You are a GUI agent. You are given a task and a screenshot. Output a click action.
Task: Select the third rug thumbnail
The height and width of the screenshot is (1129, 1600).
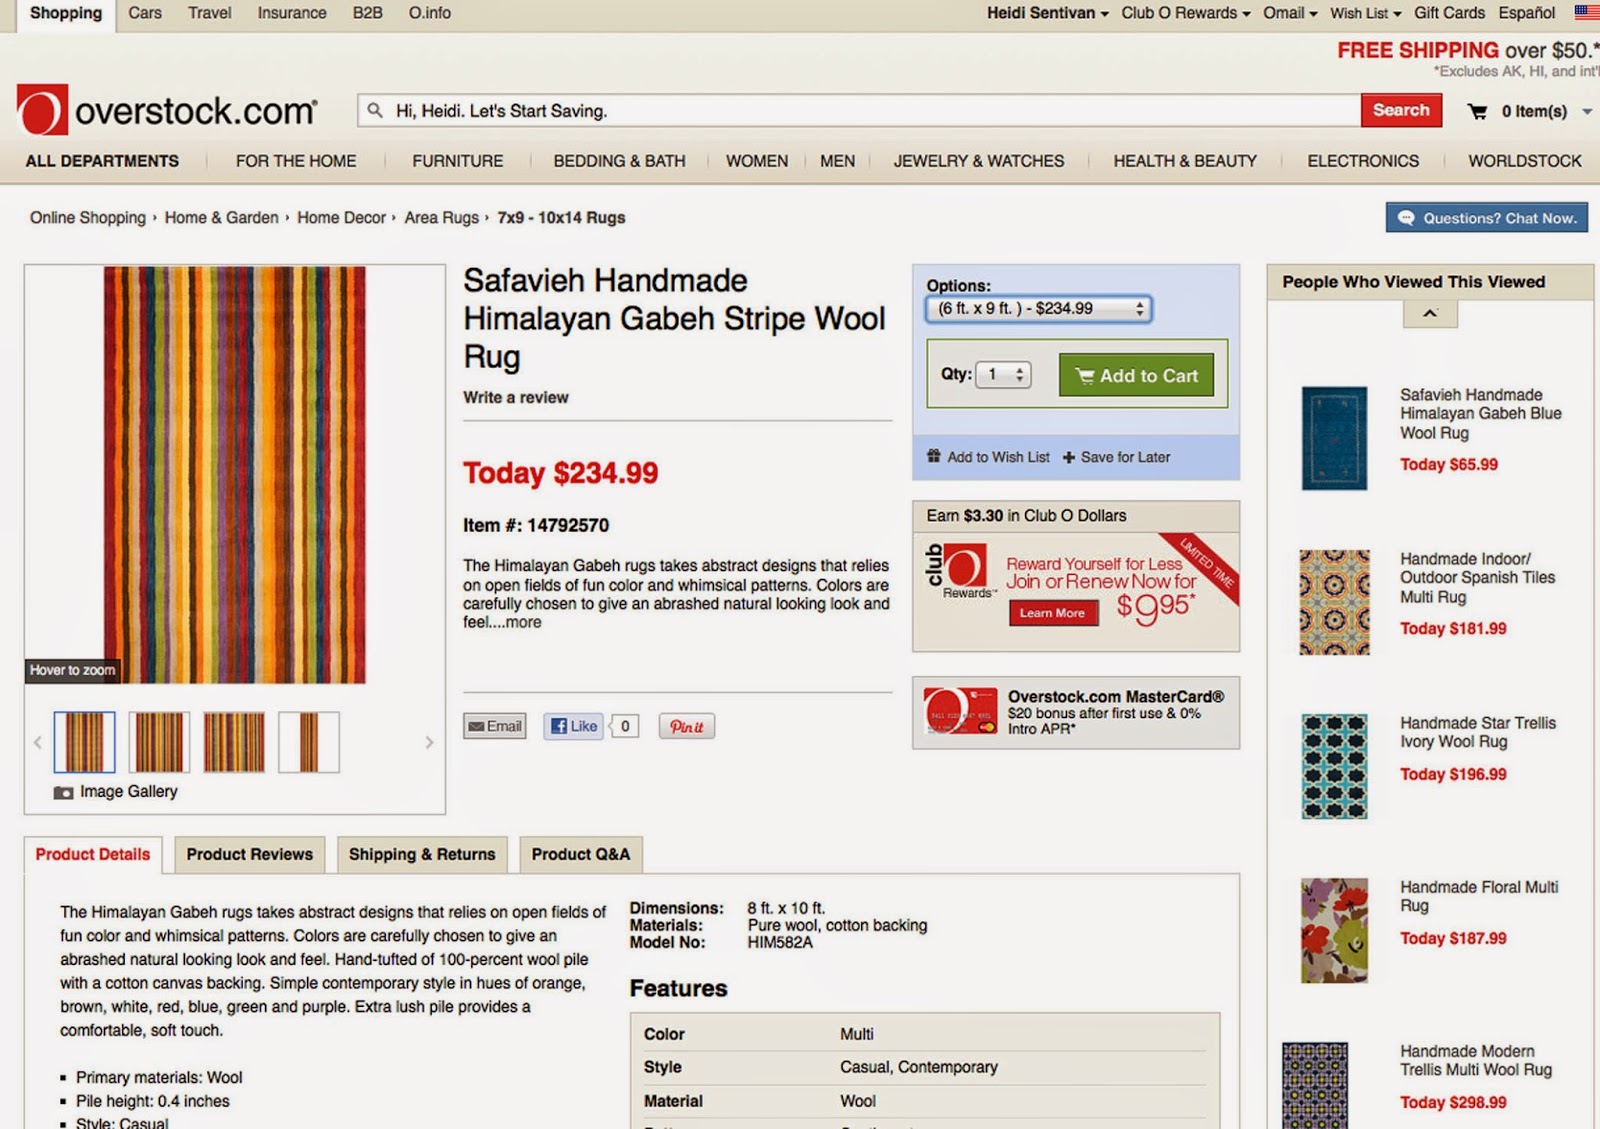click(x=234, y=742)
